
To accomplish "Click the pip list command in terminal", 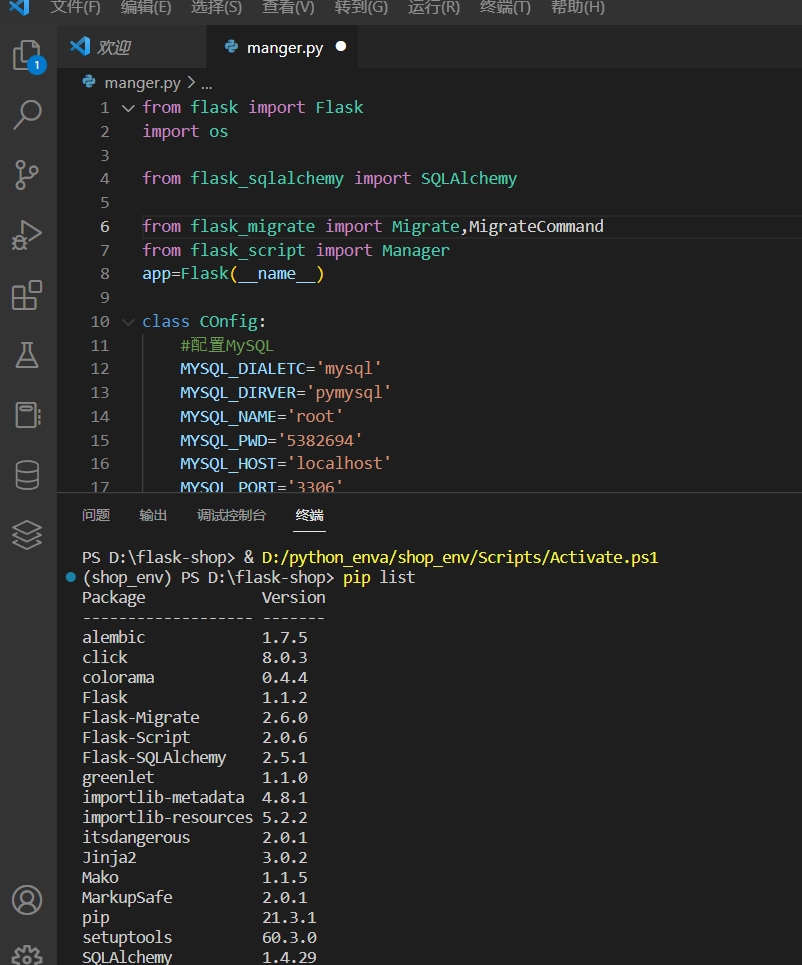I will point(379,578).
